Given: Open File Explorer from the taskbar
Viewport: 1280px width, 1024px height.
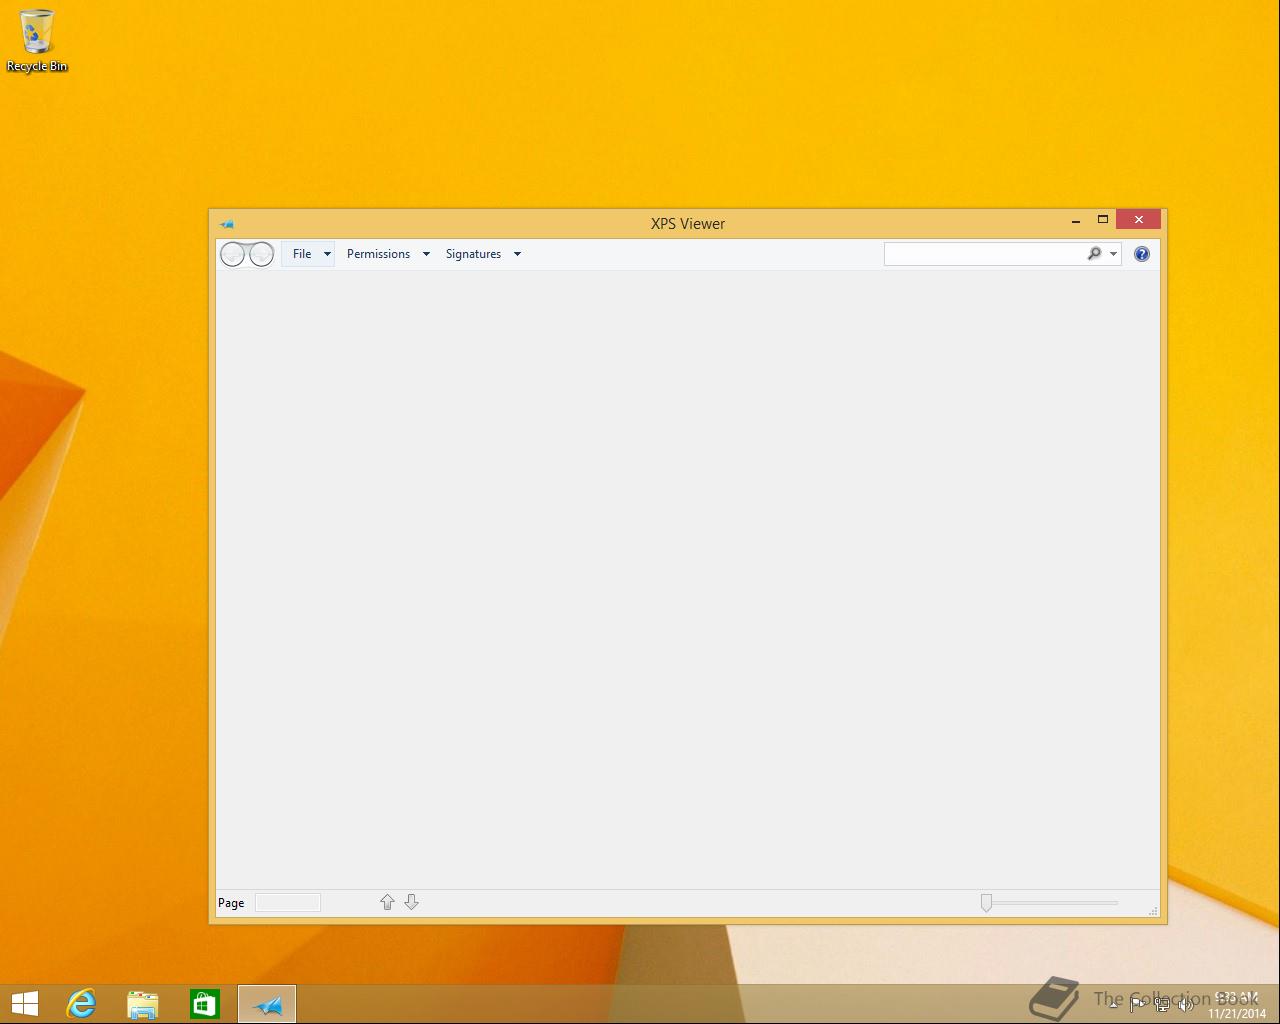Looking at the screenshot, I should point(143,1004).
